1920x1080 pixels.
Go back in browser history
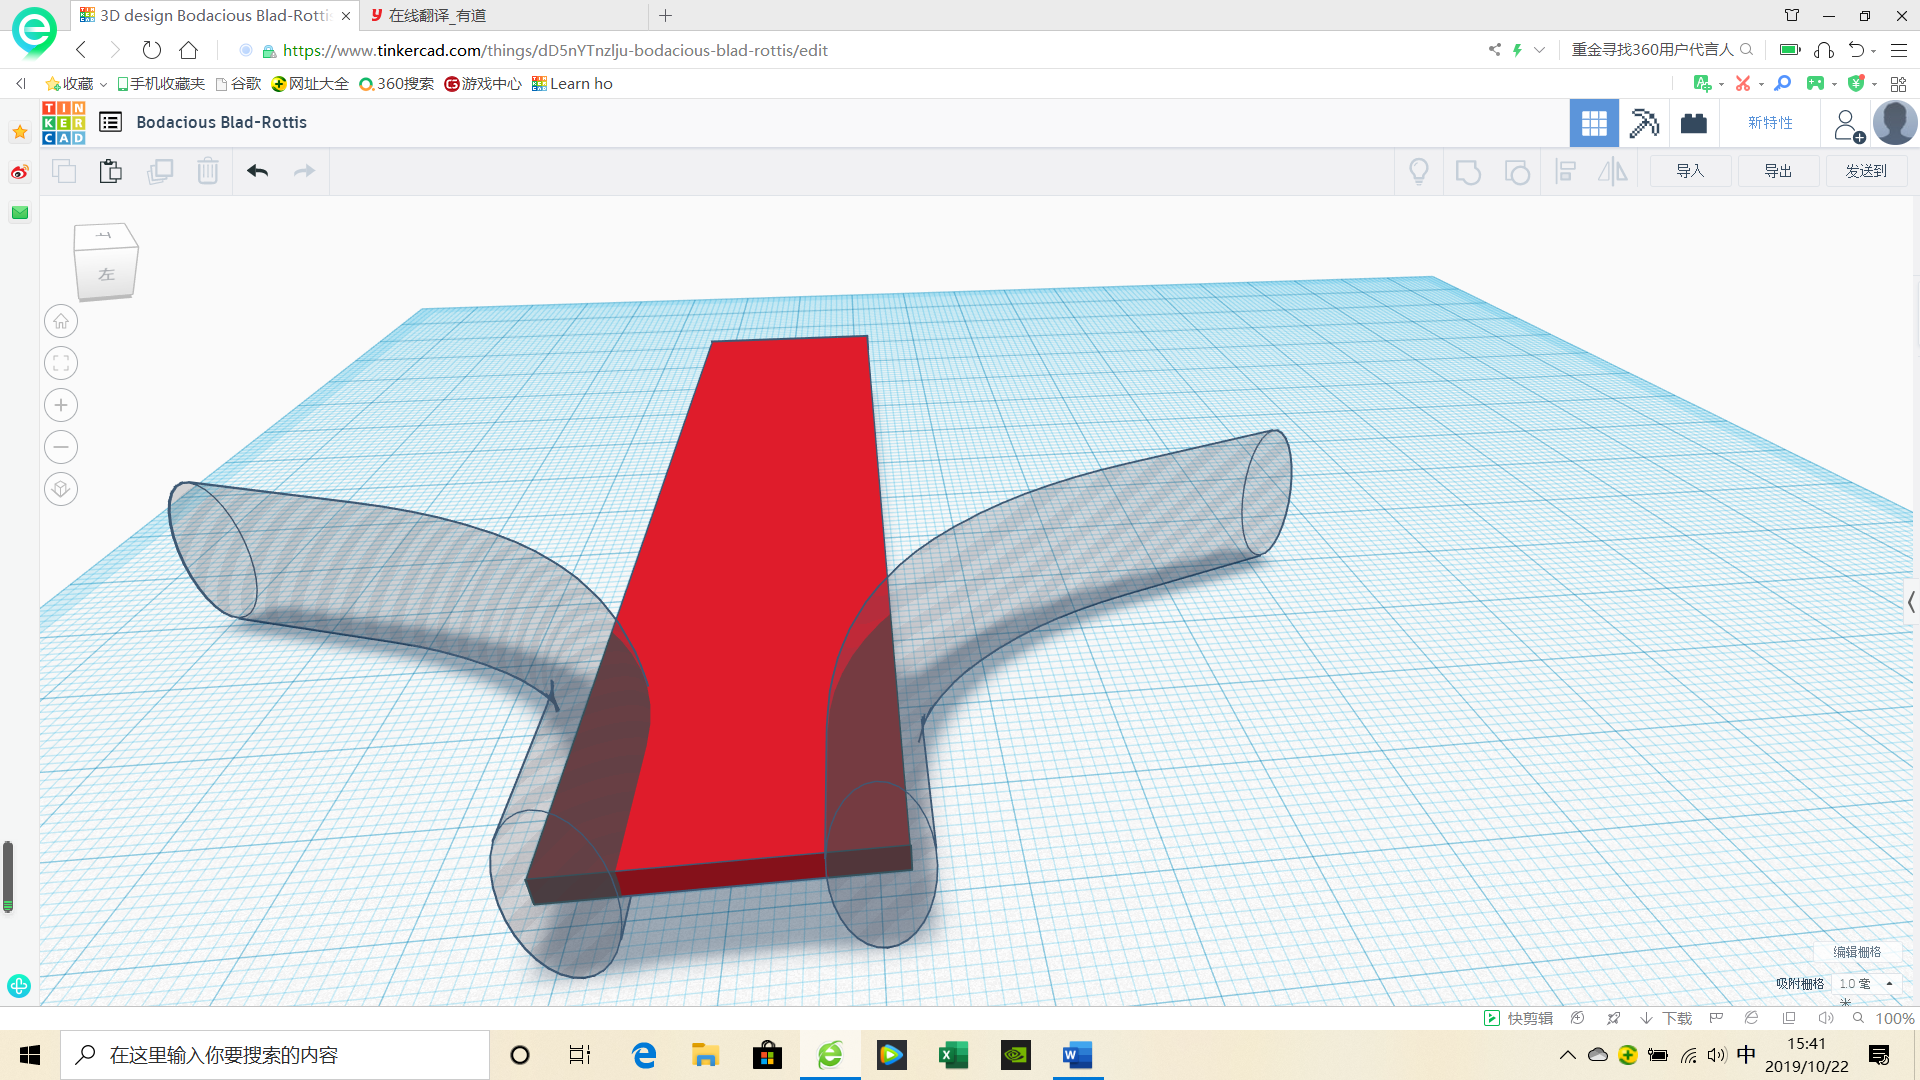pos(82,50)
